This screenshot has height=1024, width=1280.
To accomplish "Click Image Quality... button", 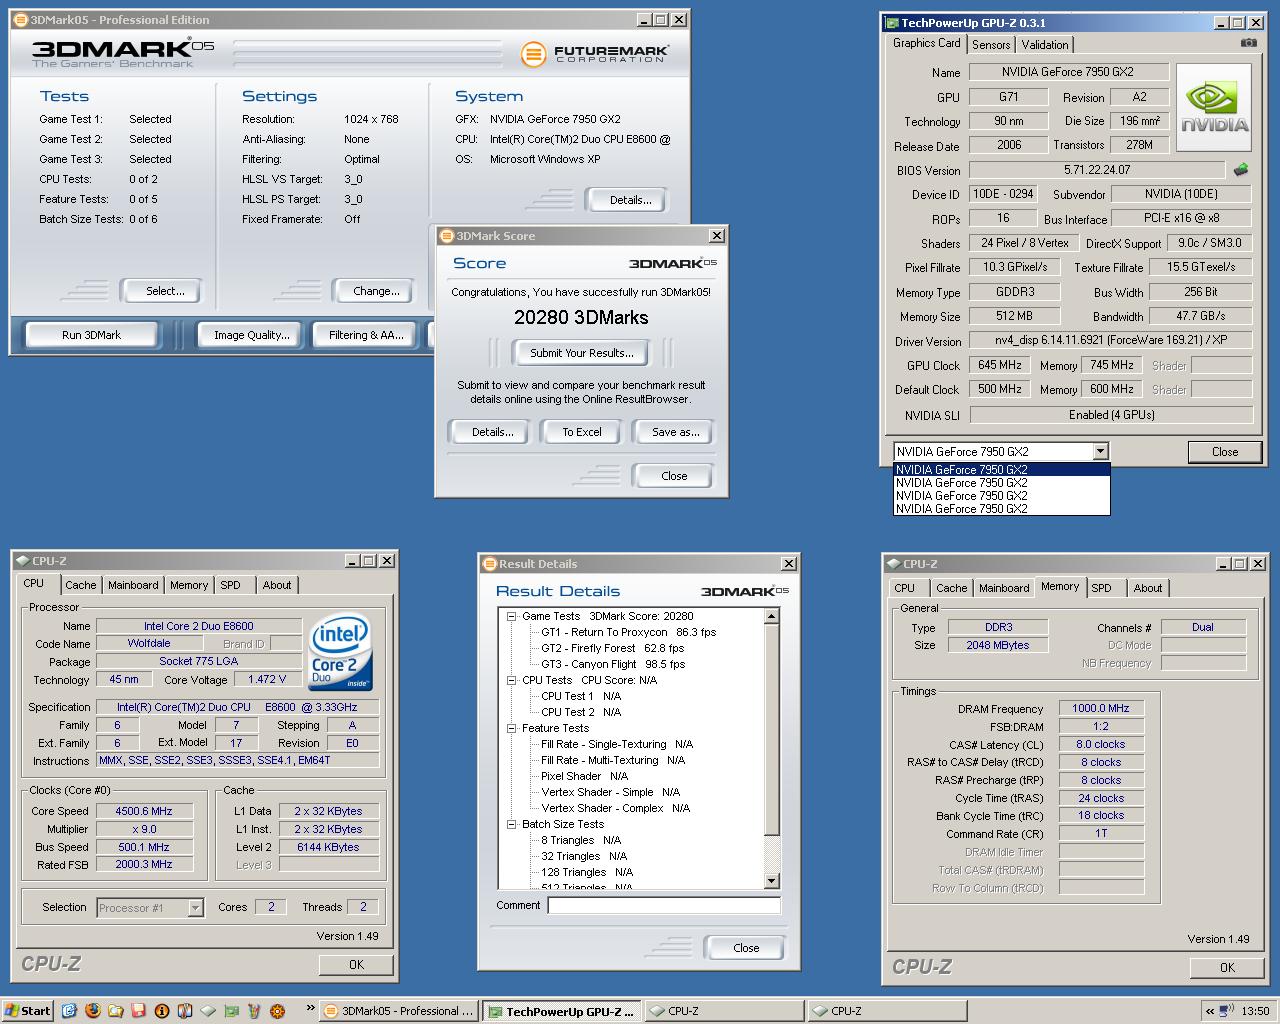I will [x=252, y=335].
